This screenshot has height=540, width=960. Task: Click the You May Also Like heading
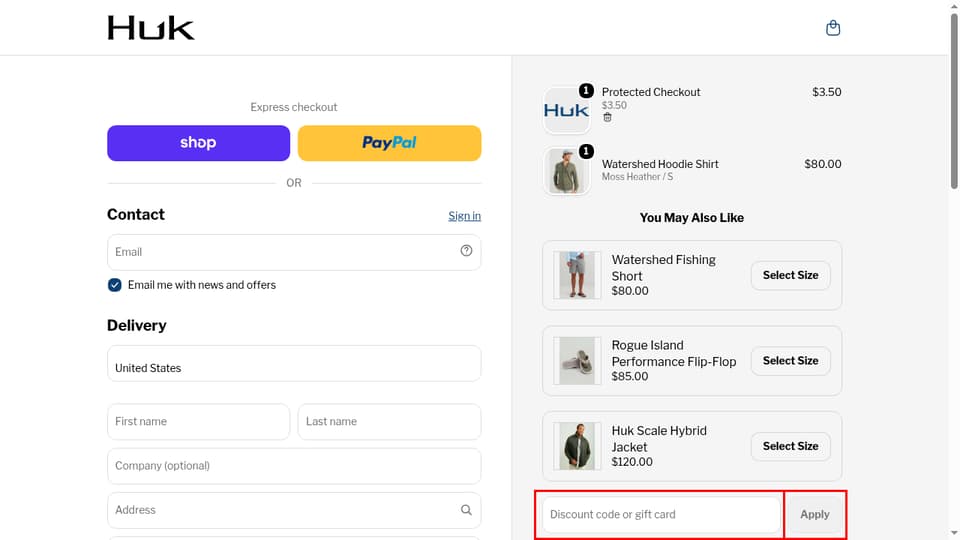pyautogui.click(x=692, y=218)
